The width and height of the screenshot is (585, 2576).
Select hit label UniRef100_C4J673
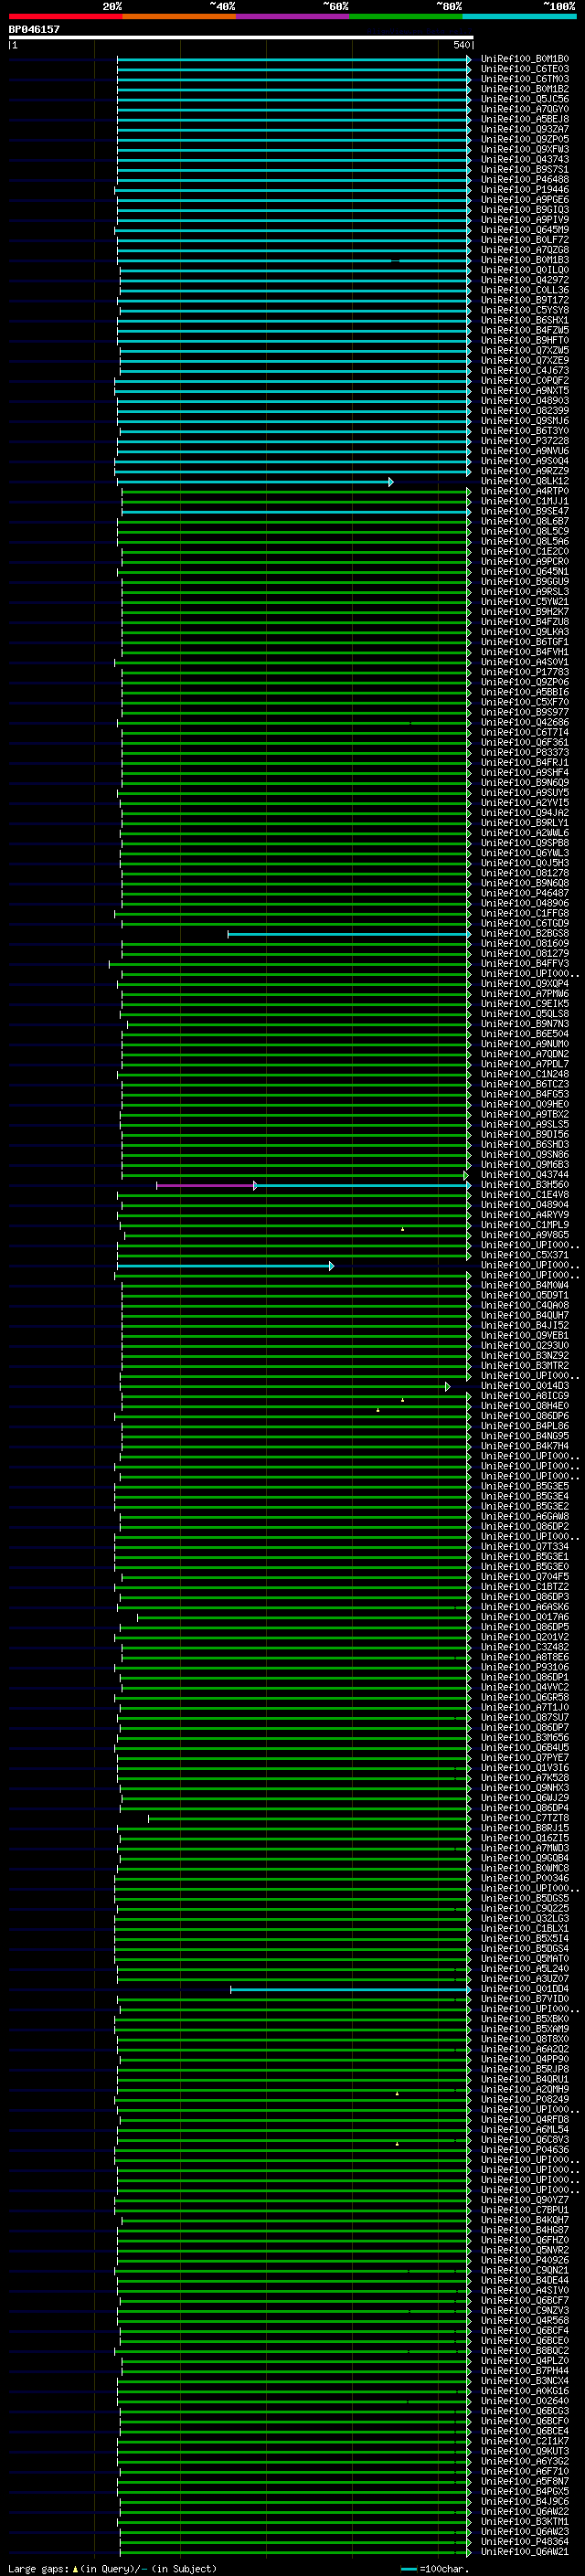[x=525, y=371]
